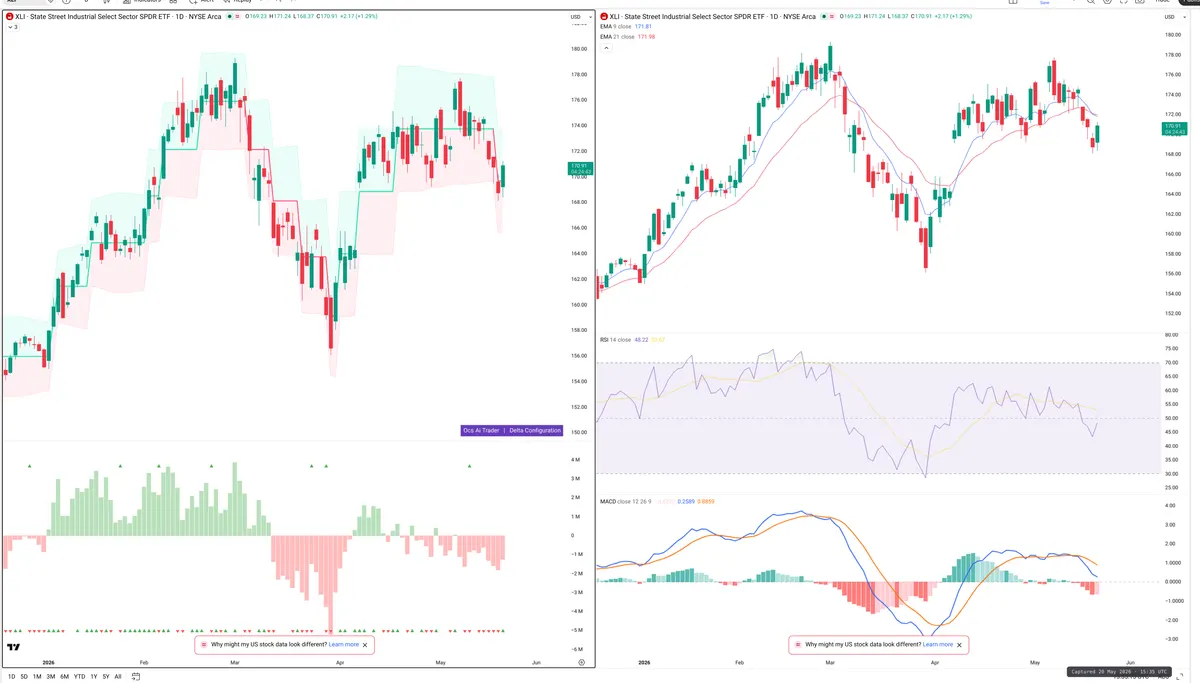Click the XLI logo in left chart

[x=9, y=17]
